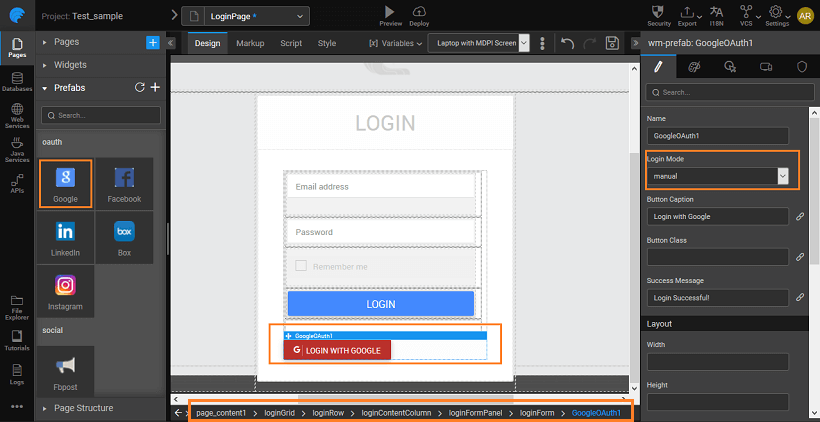Click the Preview play icon
Image resolution: width=820 pixels, height=422 pixels.
coord(391,10)
